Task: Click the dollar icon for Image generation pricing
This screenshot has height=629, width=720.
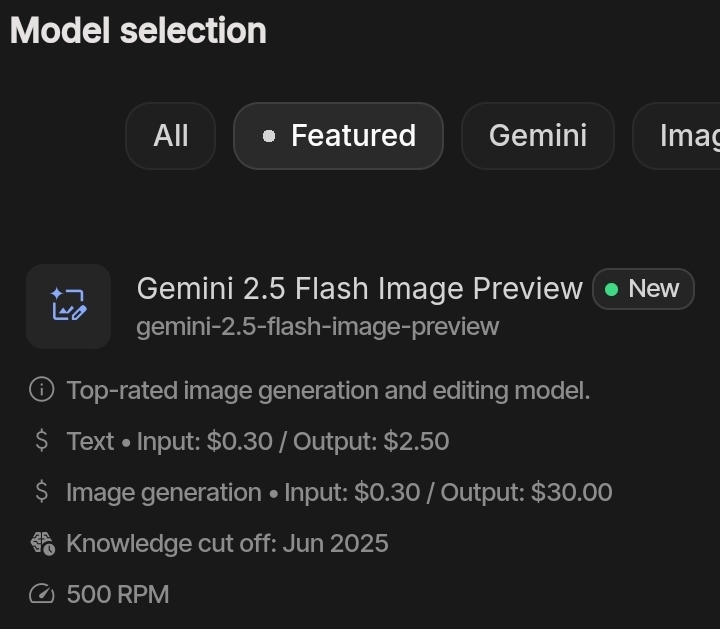Action: point(41,492)
